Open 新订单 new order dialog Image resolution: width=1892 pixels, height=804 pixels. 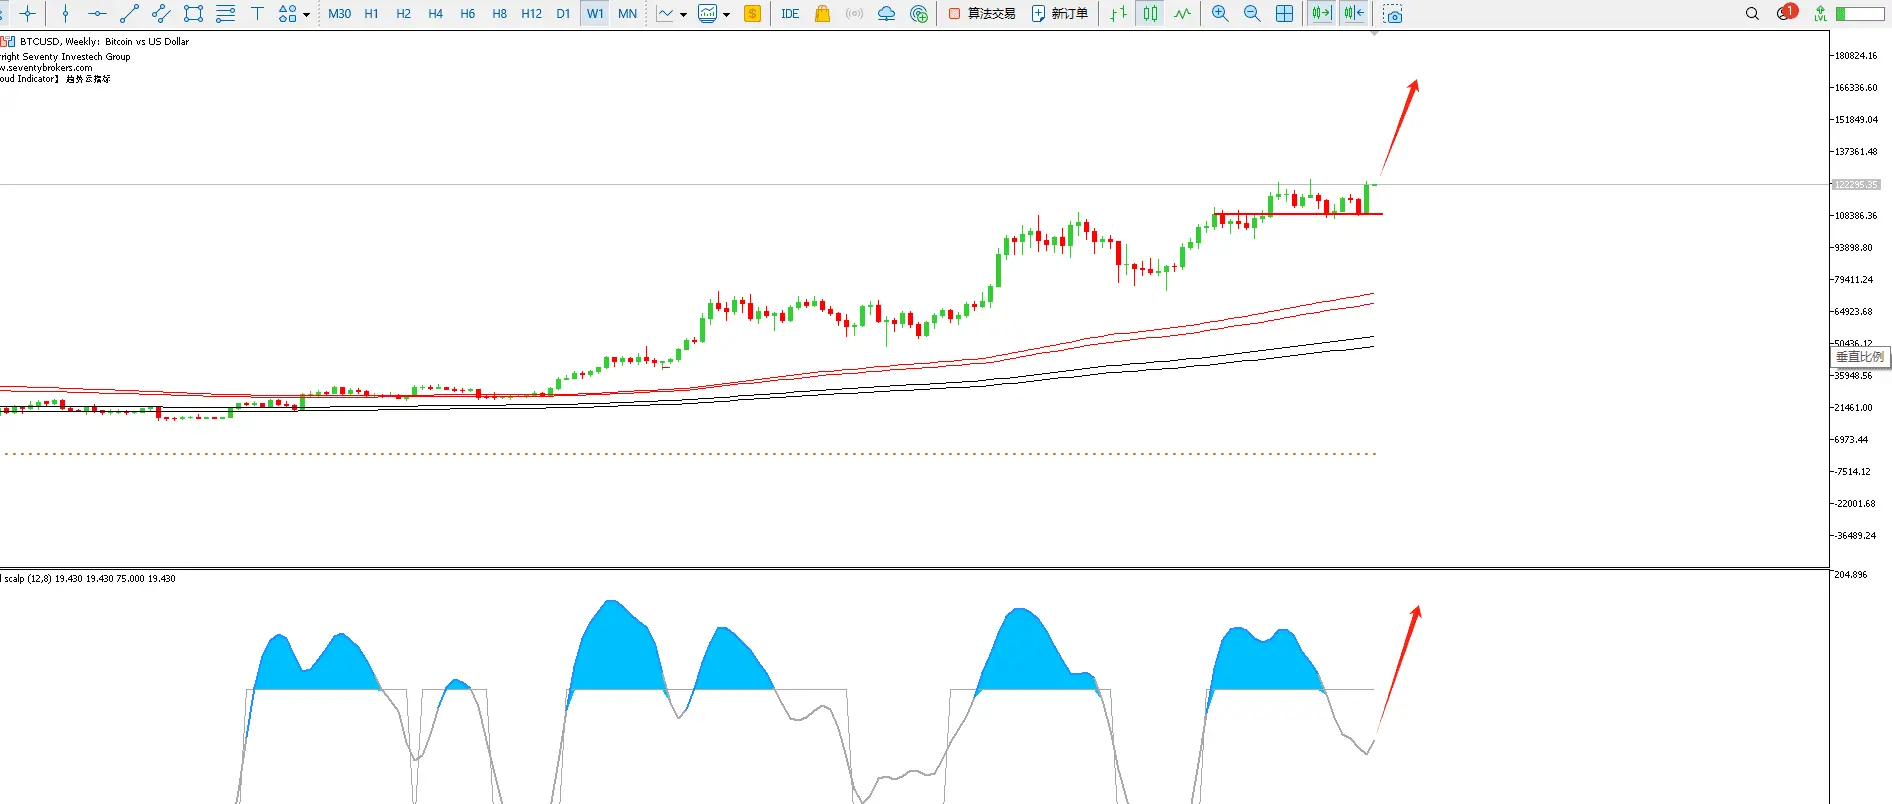[x=1060, y=14]
